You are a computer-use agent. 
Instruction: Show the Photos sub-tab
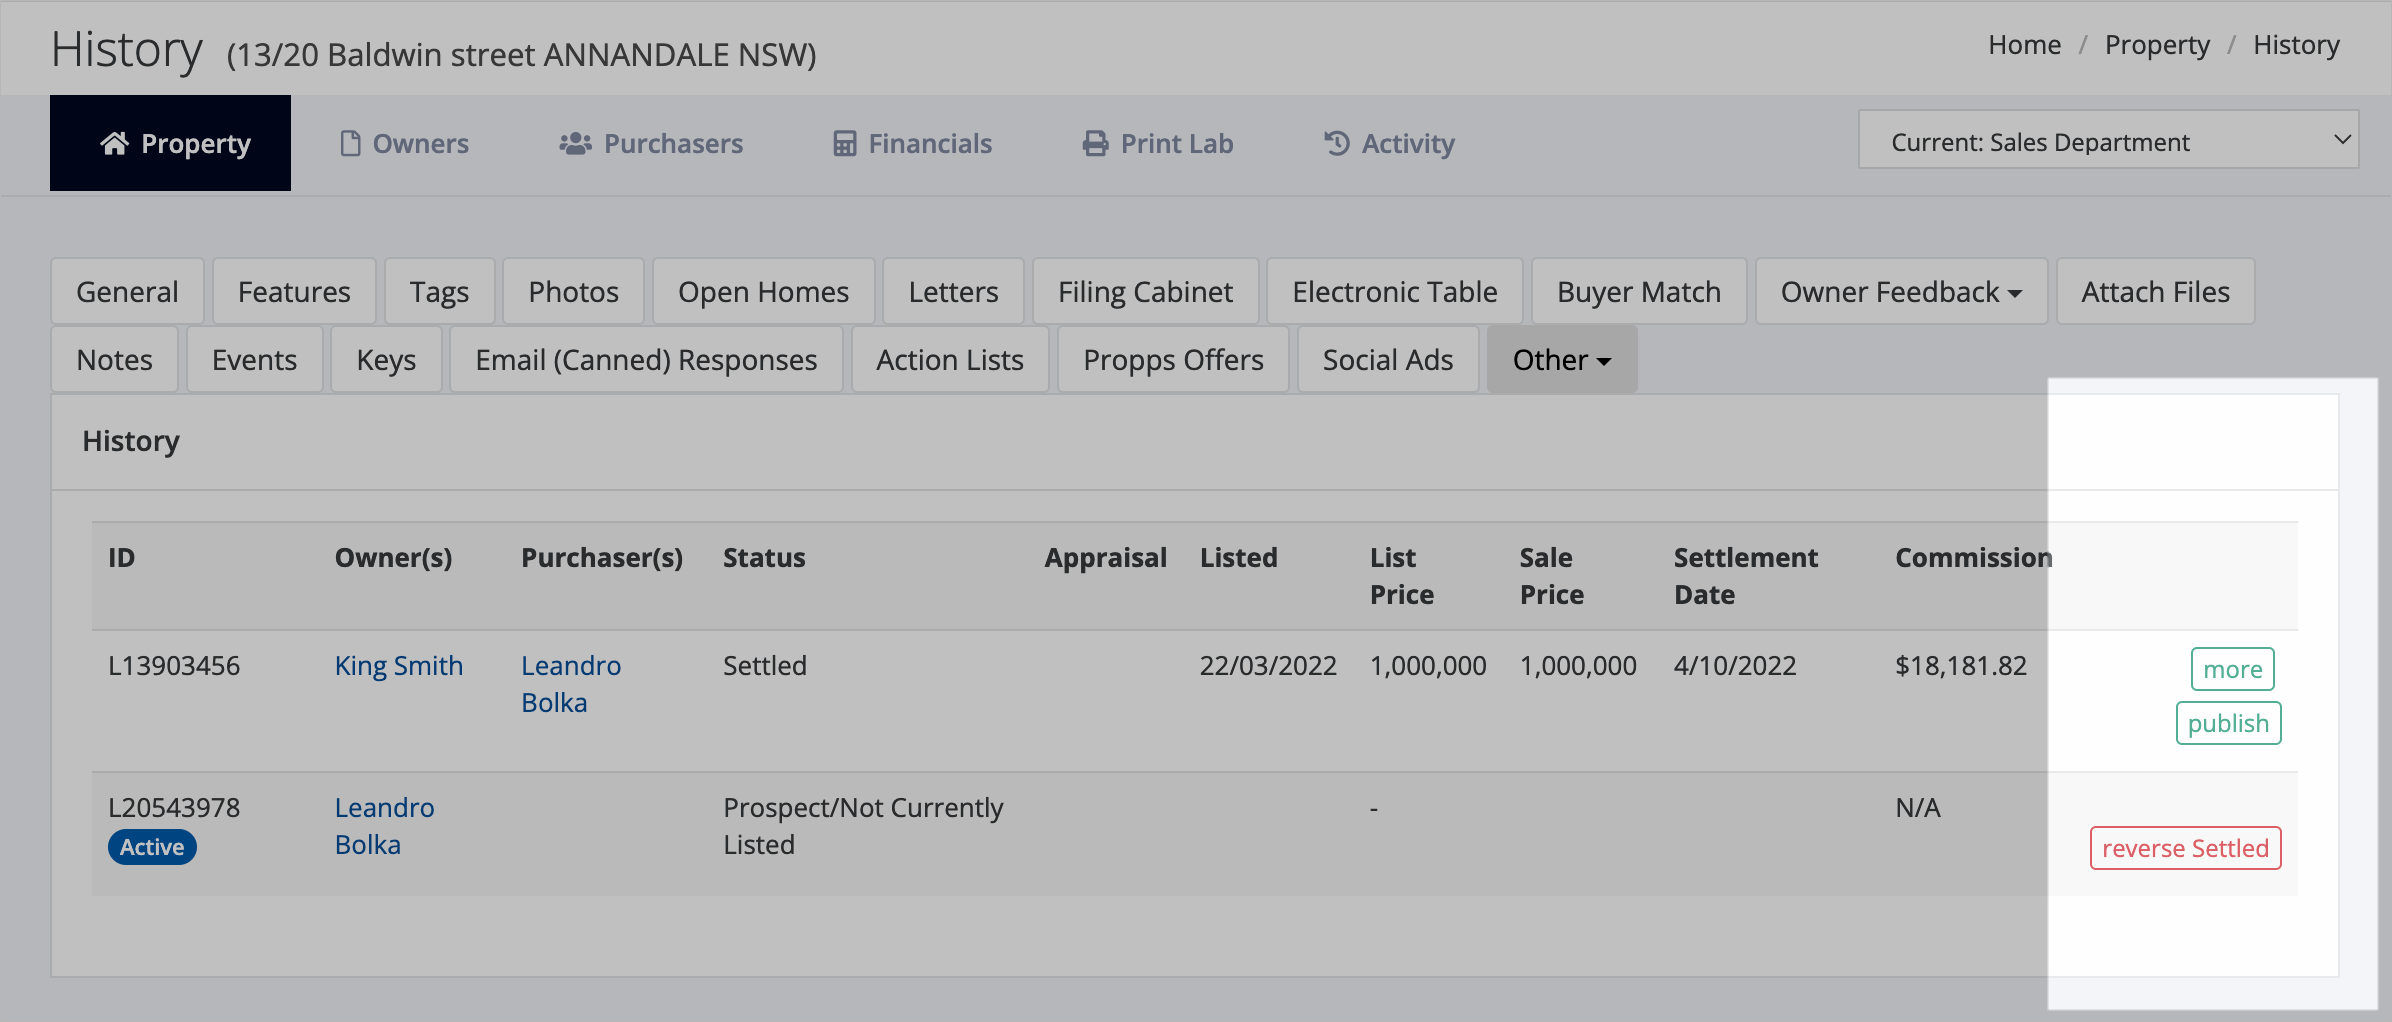(x=573, y=291)
